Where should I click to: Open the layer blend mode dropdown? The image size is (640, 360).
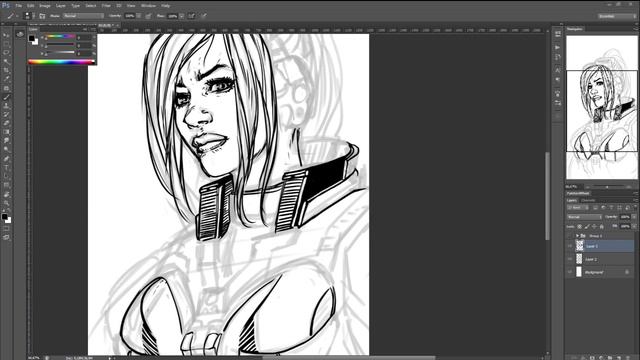584,217
